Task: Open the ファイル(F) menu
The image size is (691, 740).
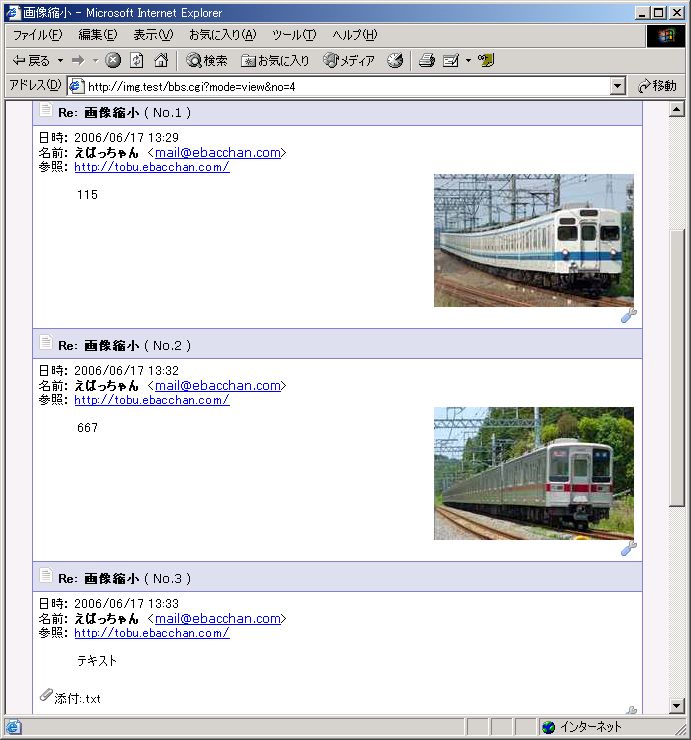Action: 37,35
